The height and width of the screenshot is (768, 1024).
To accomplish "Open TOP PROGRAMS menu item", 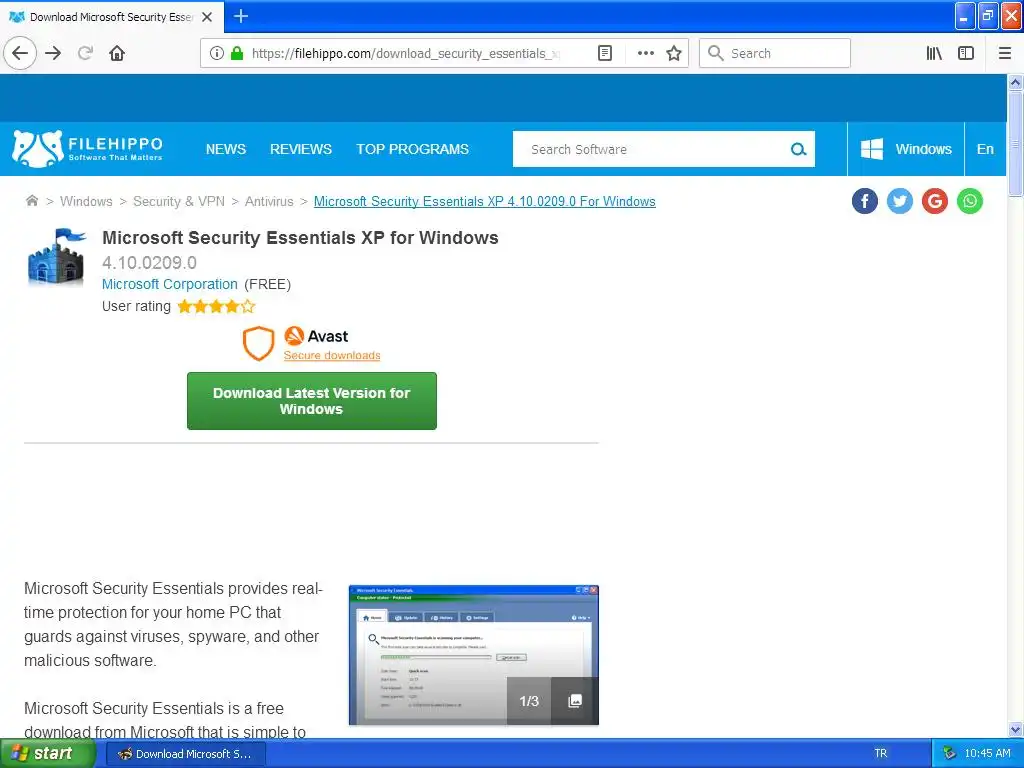I will coord(412,149).
